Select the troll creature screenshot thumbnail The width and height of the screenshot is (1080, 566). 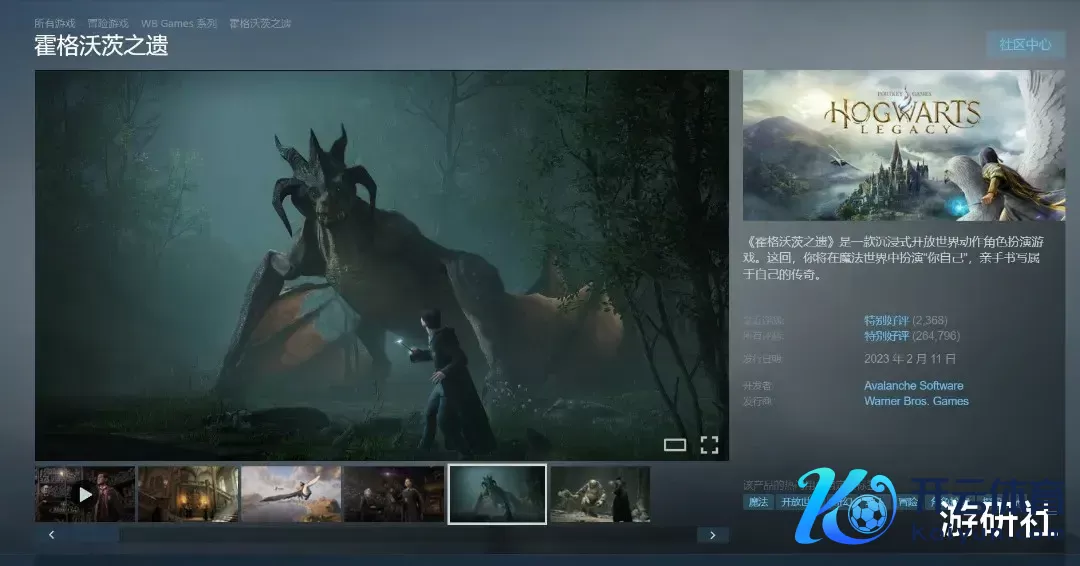click(600, 494)
